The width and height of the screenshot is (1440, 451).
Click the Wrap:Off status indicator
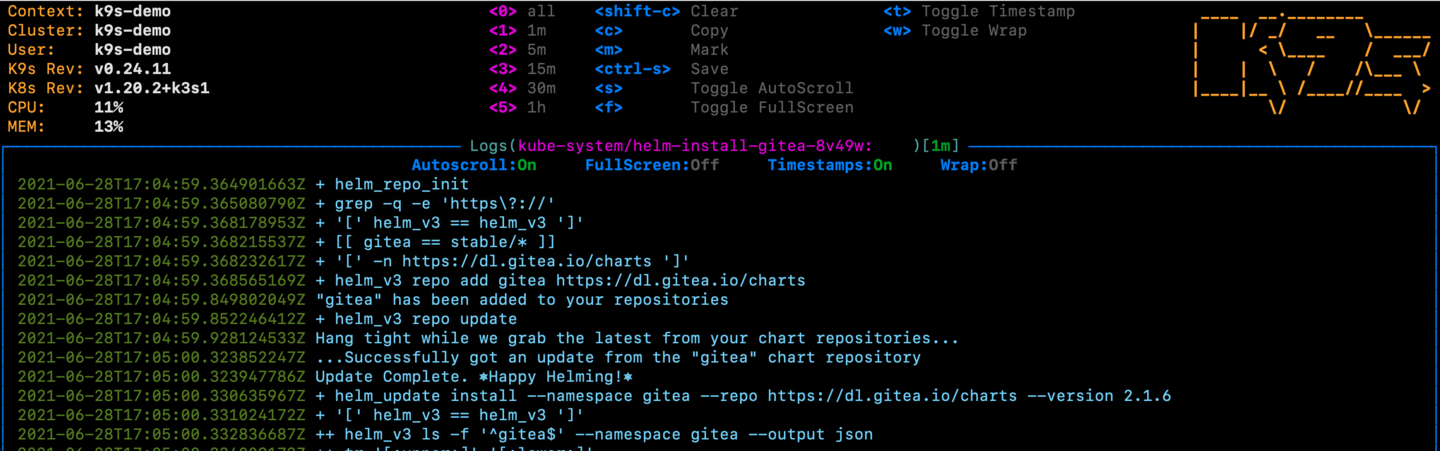click(979, 165)
